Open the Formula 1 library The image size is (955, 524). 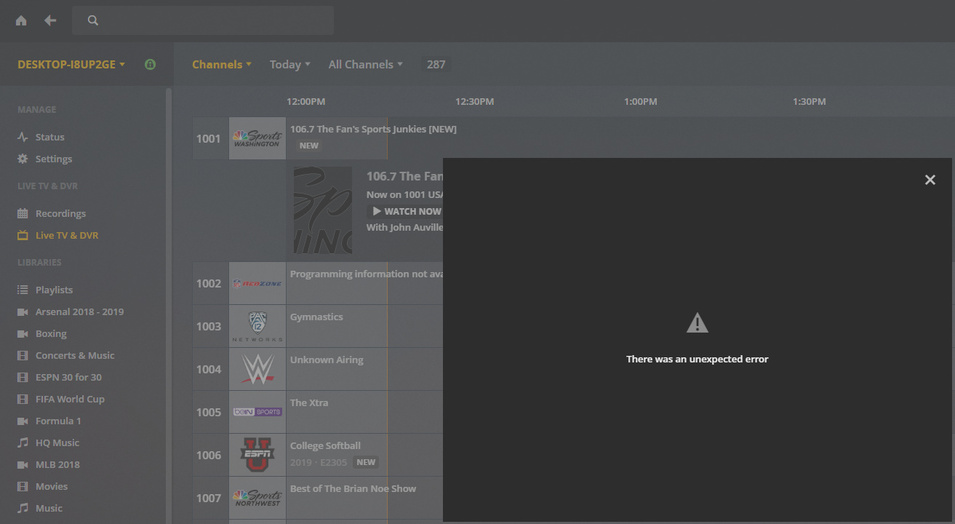tap(58, 421)
